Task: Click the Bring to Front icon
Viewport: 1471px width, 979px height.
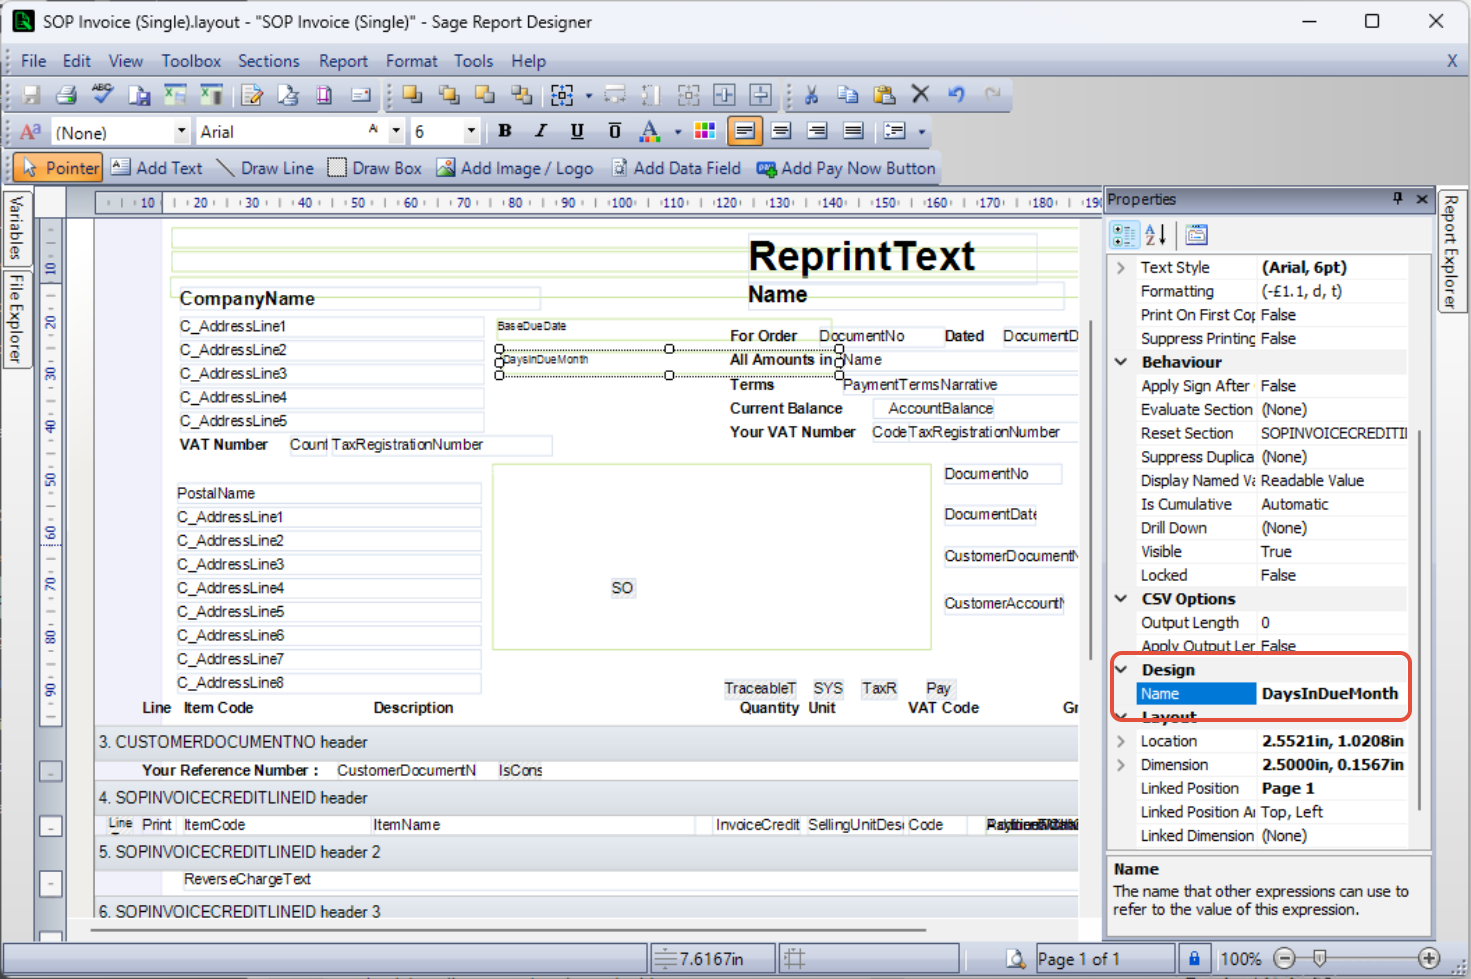Action: 412,95
